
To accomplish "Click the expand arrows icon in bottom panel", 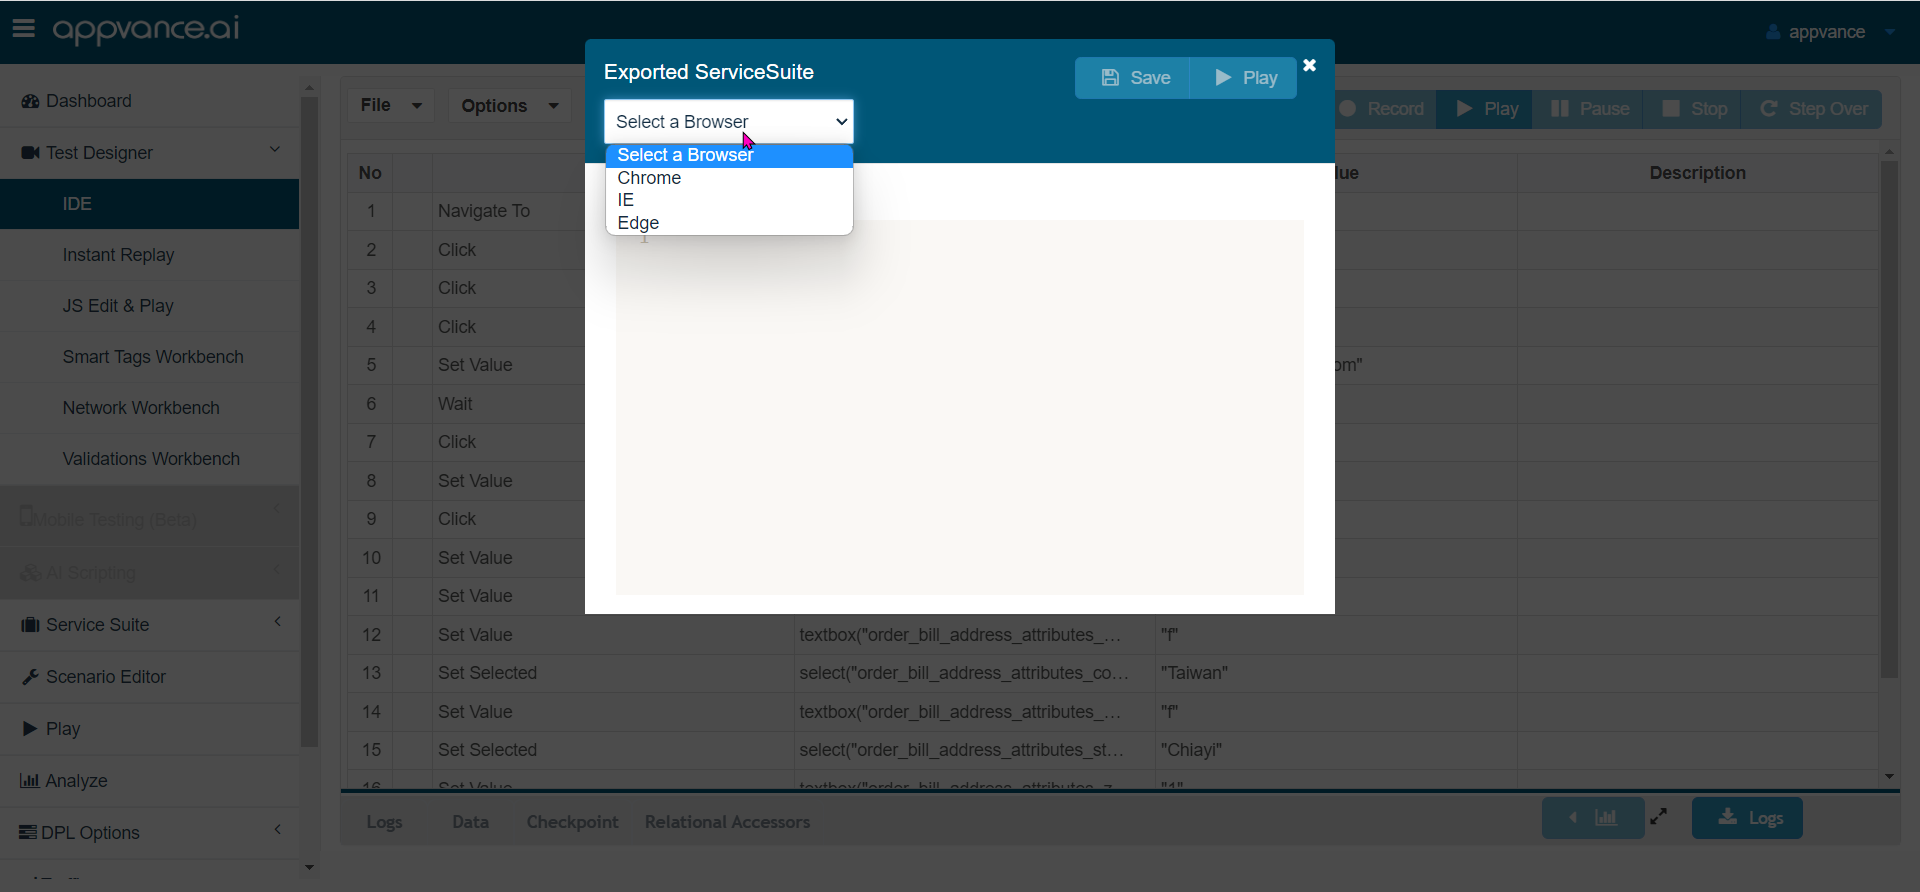I will [x=1658, y=817].
